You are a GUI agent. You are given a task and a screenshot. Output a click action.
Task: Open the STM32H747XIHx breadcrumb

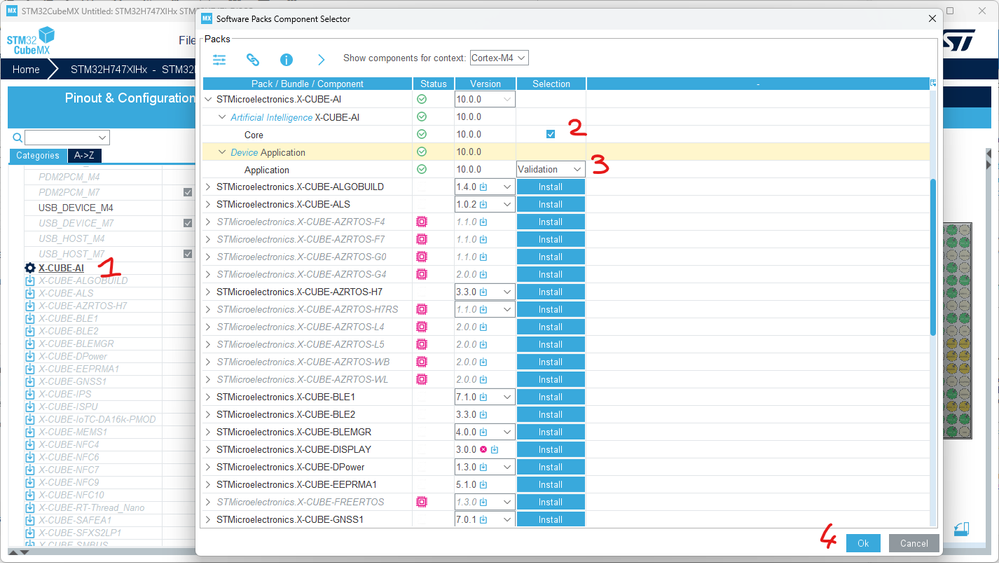pyautogui.click(x=108, y=69)
